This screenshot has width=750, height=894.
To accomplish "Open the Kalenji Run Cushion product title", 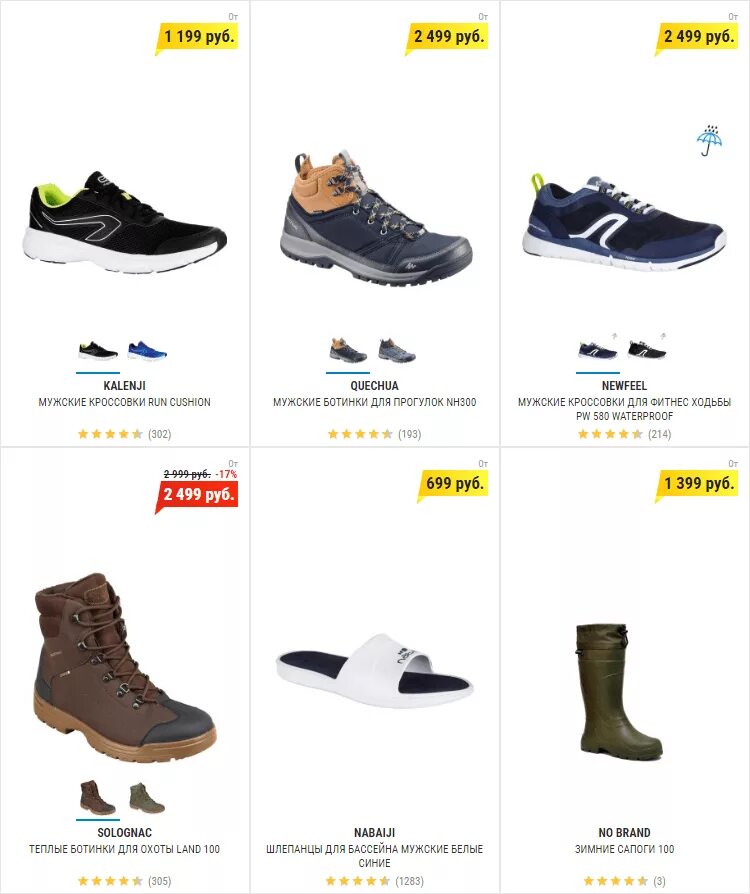I will click(124, 402).
